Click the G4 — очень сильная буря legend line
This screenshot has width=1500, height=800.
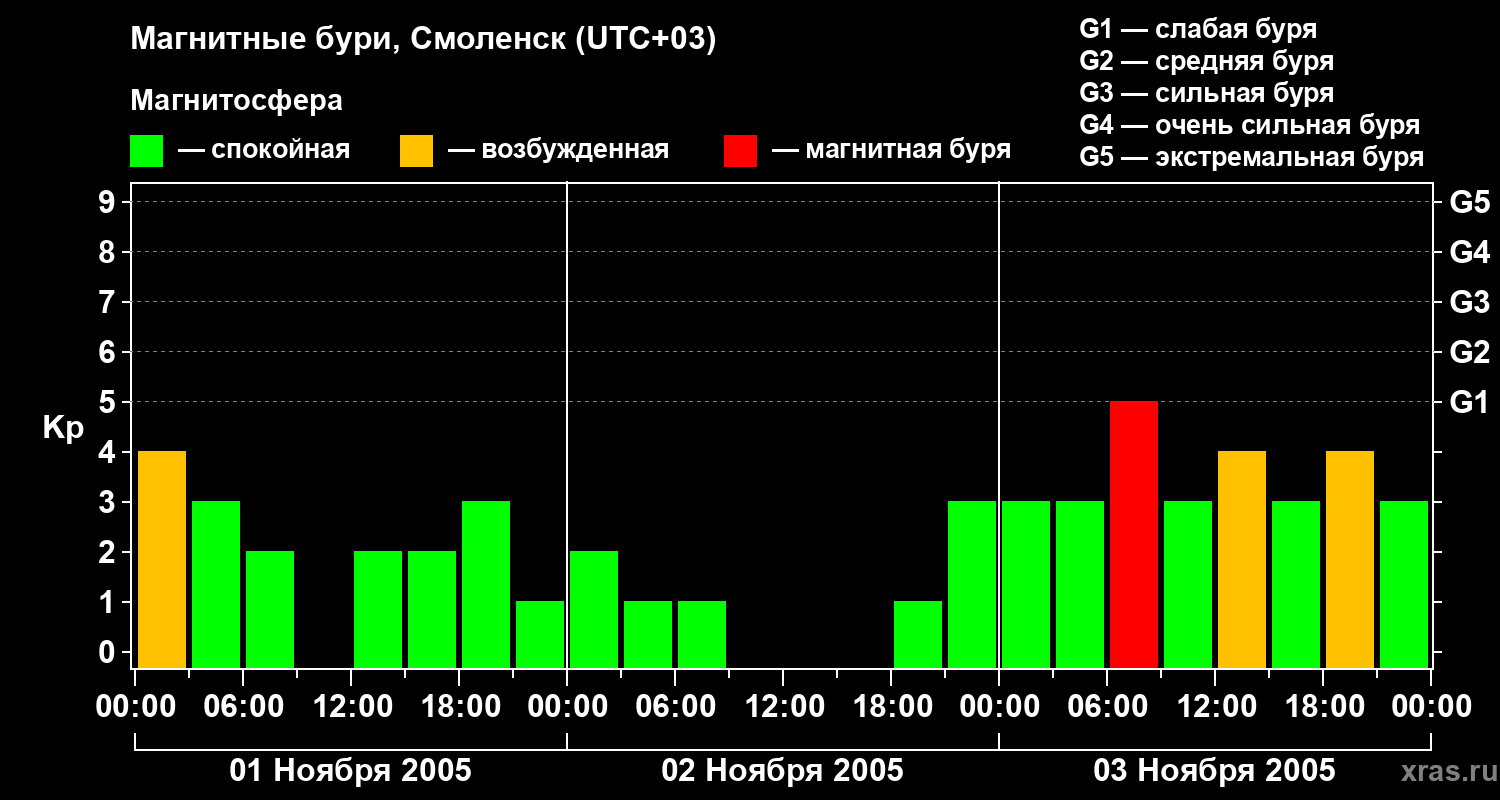click(x=1250, y=125)
